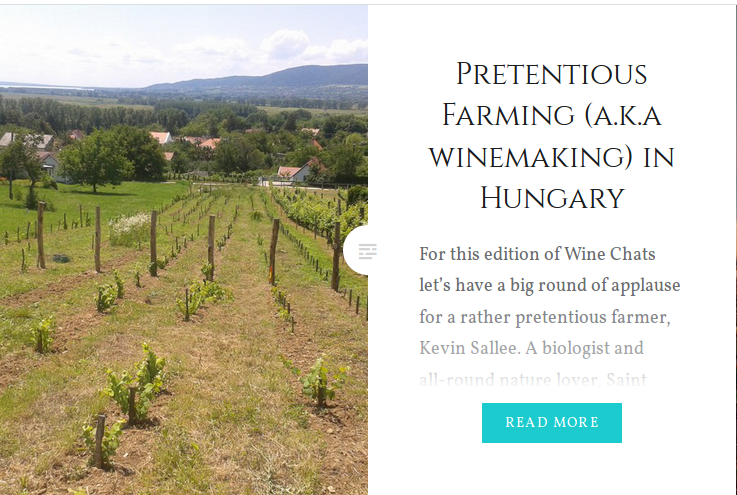Open the vineyard featured image

[184, 250]
